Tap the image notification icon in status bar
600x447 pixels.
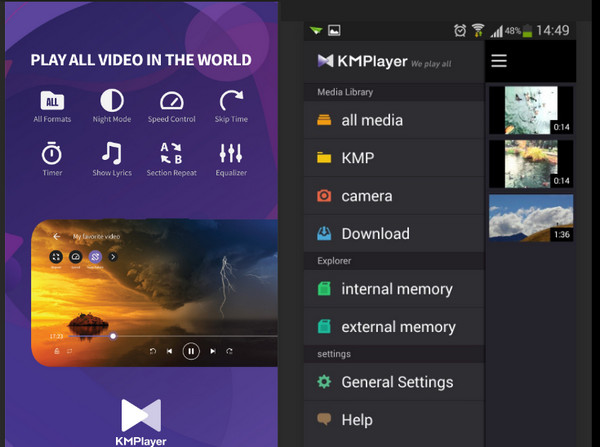click(x=334, y=30)
